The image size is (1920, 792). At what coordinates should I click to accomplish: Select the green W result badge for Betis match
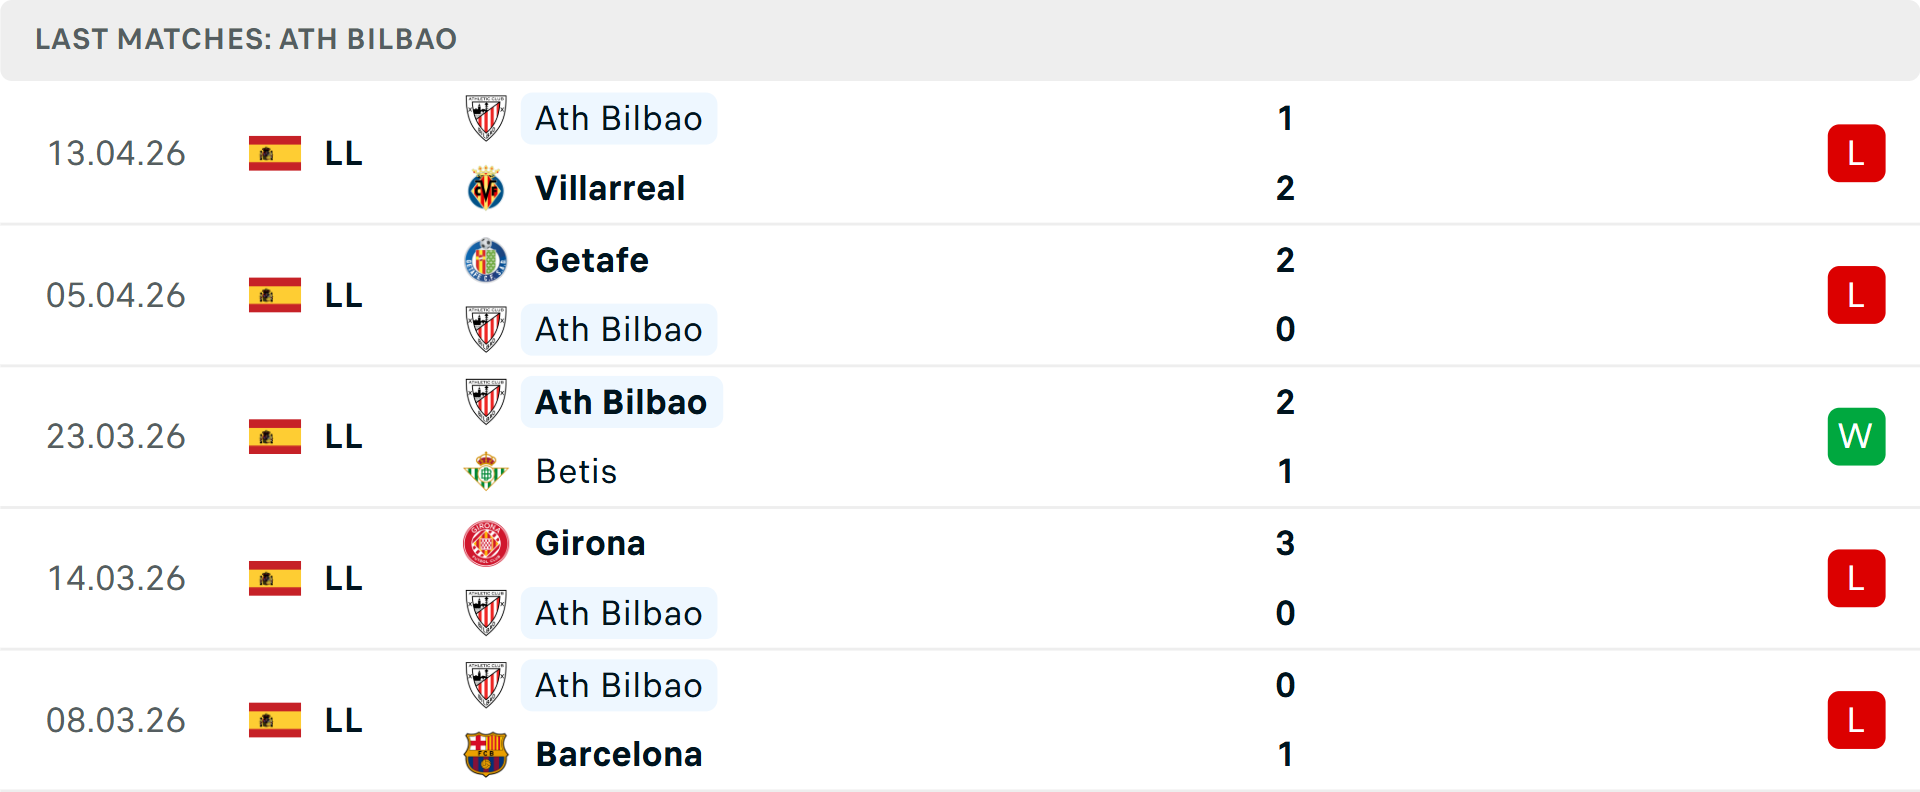point(1856,436)
